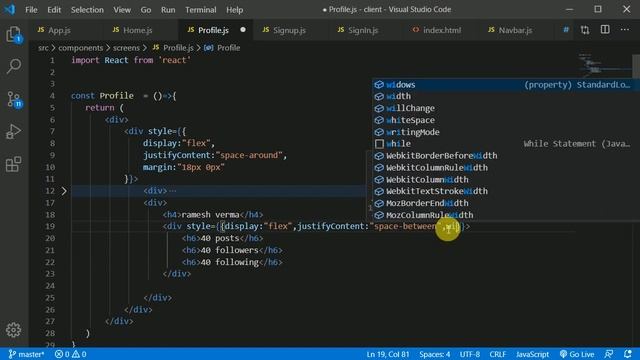Expand the folded div on line 12
640x360 pixels.
[x=64, y=191]
